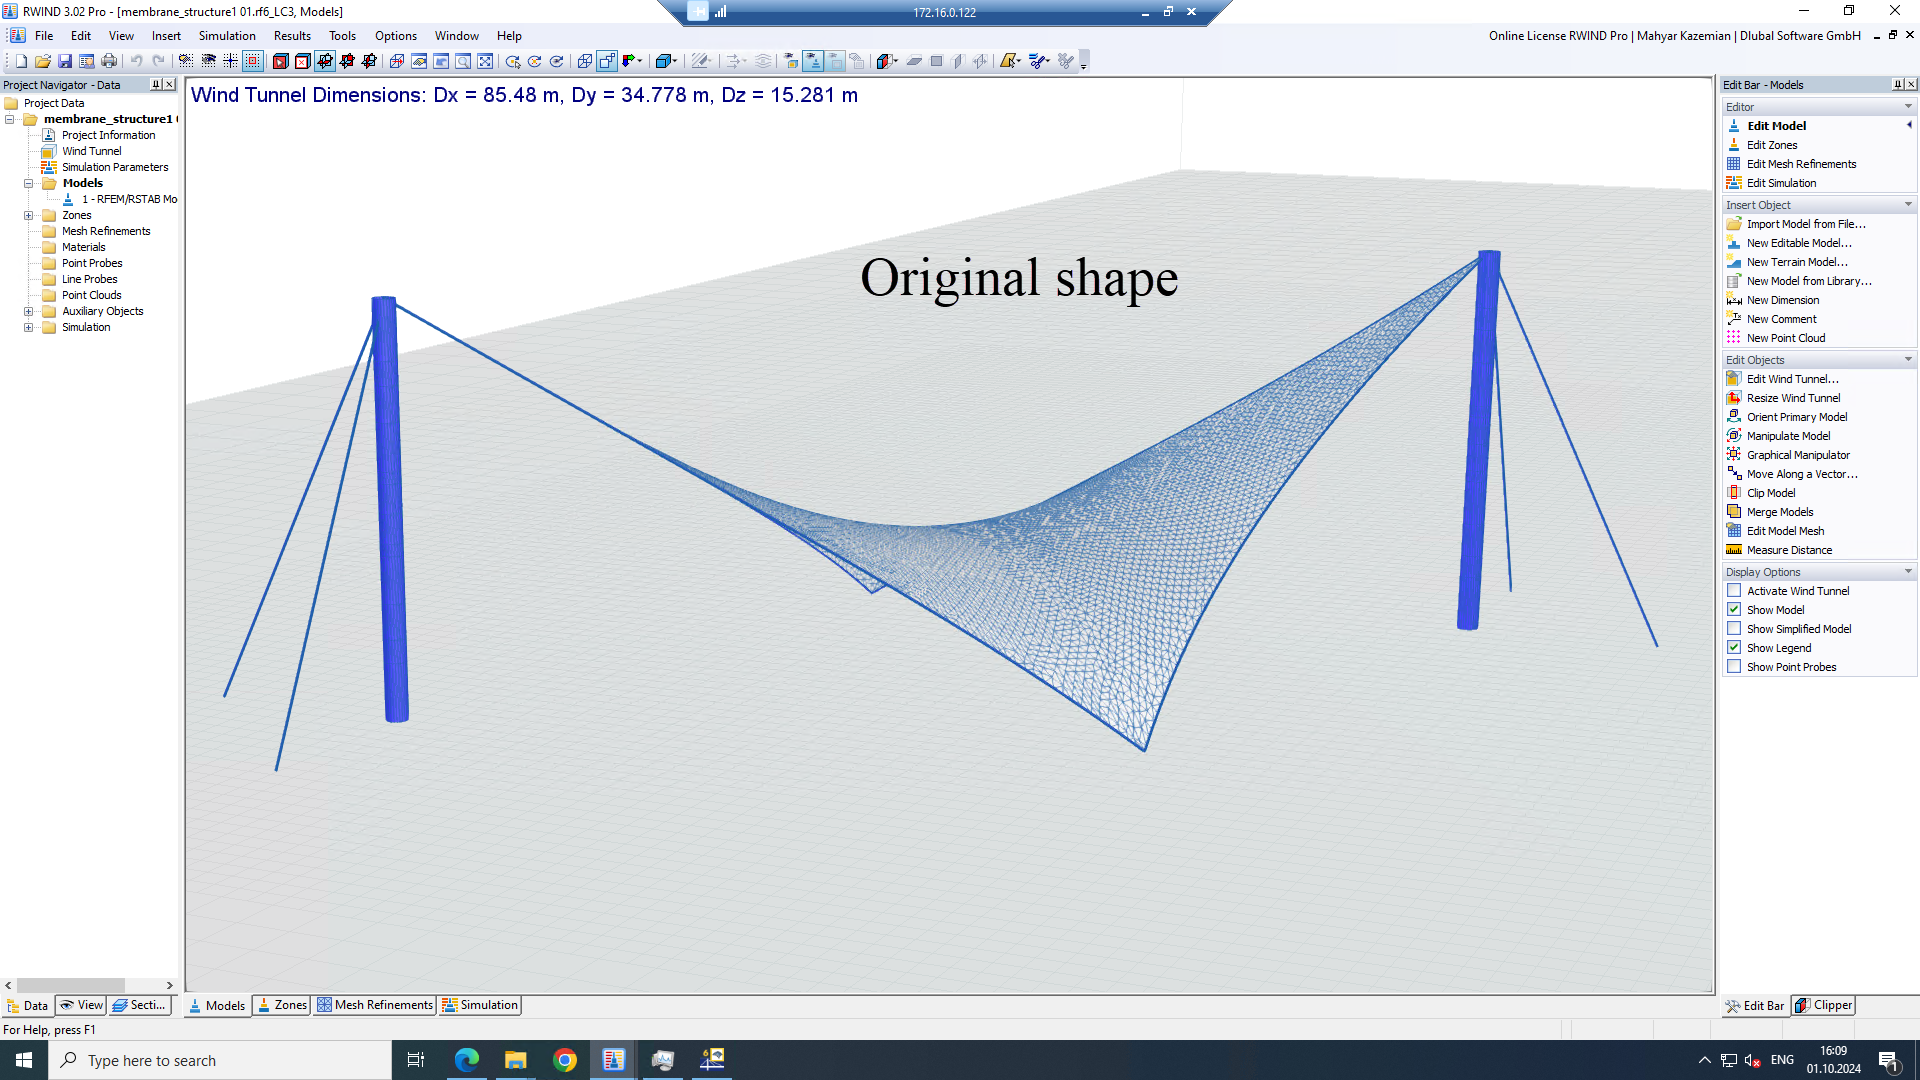Click the New Editable Model button
Viewport: 1920px width, 1080px height.
pyautogui.click(x=1797, y=243)
